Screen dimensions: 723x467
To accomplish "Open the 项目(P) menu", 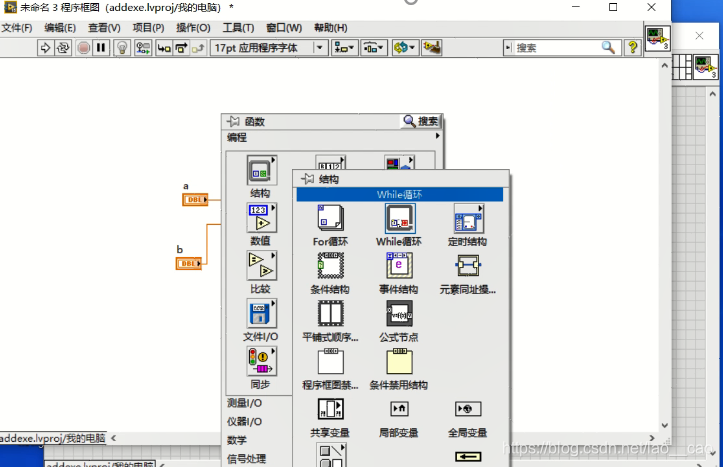I will 148,28.
